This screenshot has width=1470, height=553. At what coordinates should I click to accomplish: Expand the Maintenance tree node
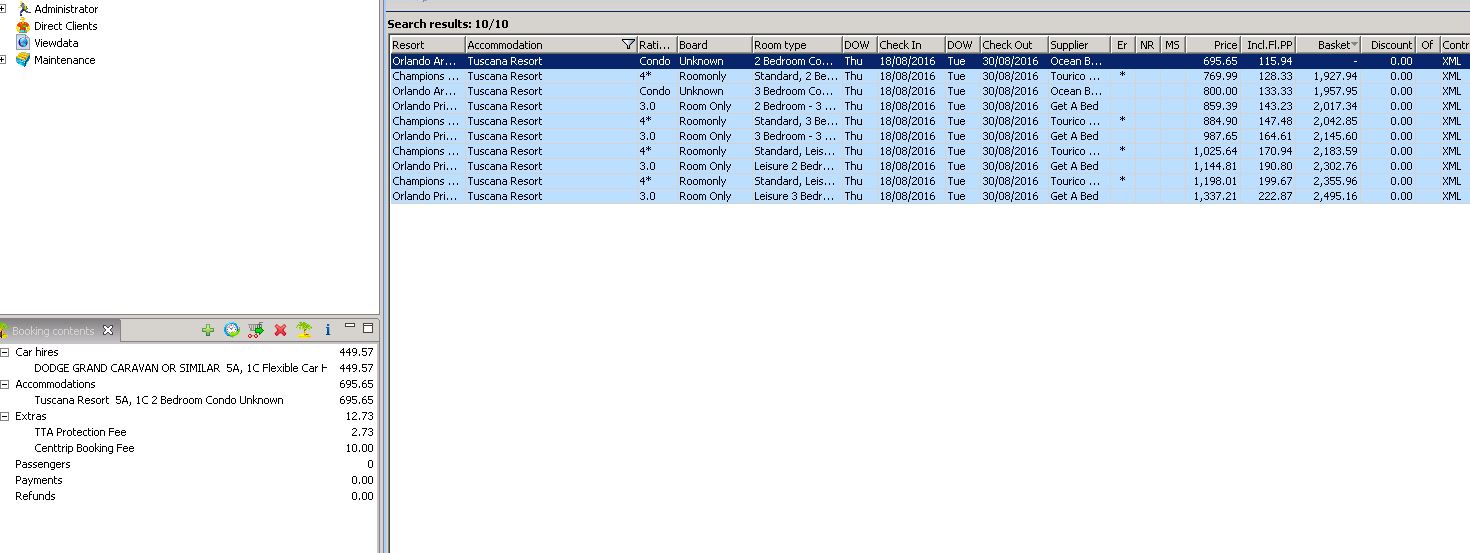[3, 60]
